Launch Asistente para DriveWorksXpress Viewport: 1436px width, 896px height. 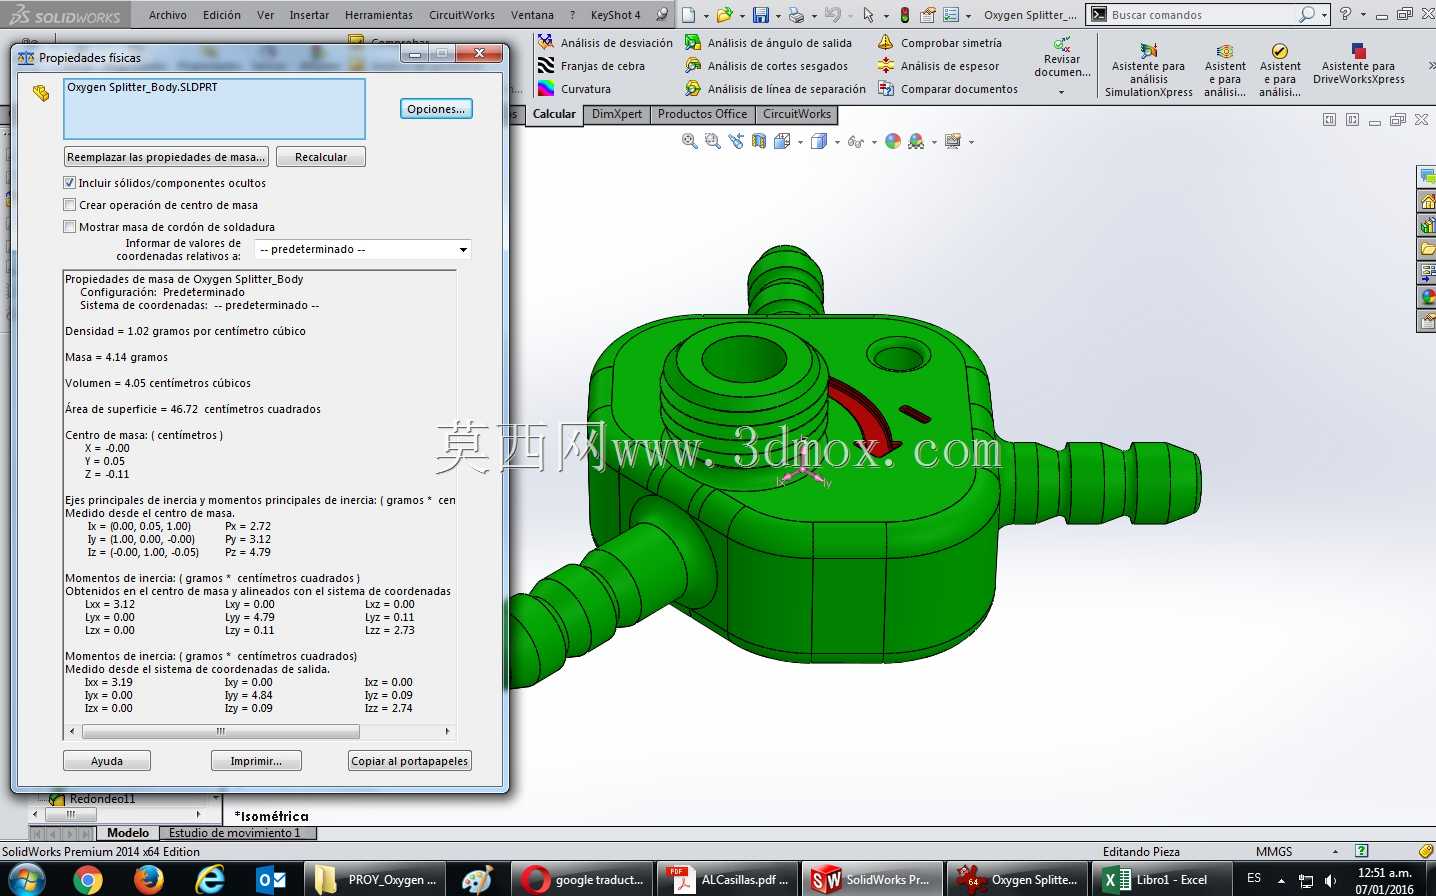1359,64
